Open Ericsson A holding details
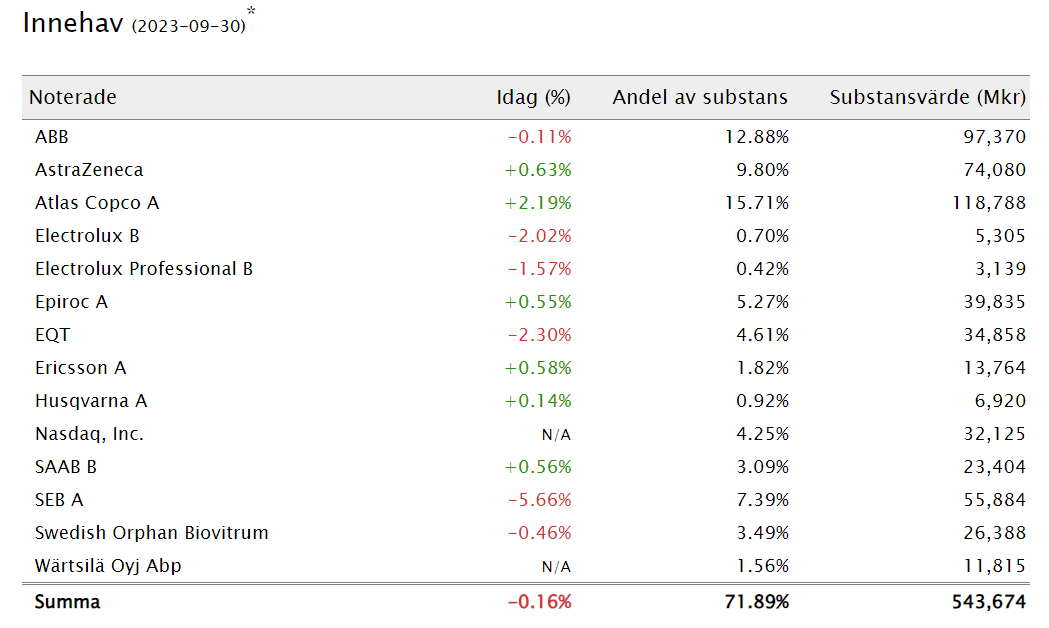Image resolution: width=1049 pixels, height=628 pixels. coord(80,368)
